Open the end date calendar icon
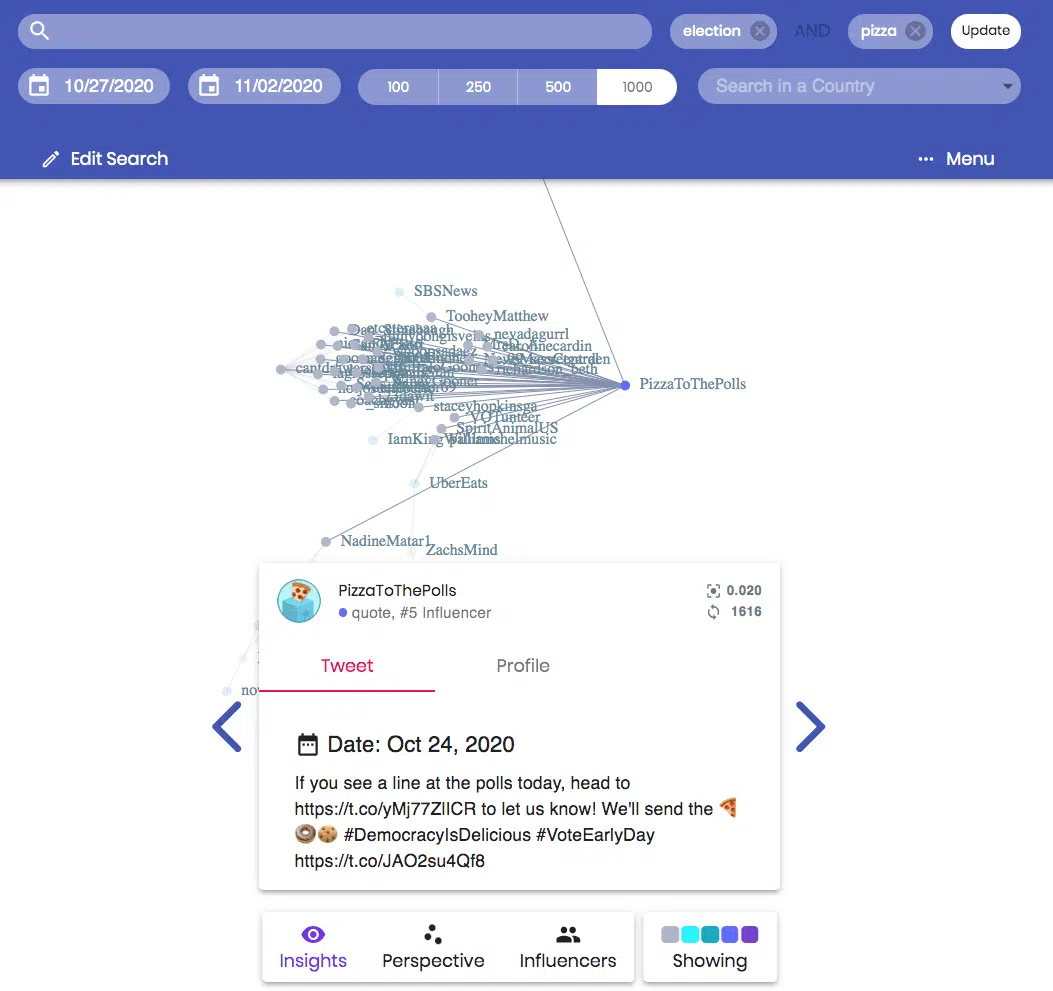This screenshot has width=1053, height=991. coord(209,86)
